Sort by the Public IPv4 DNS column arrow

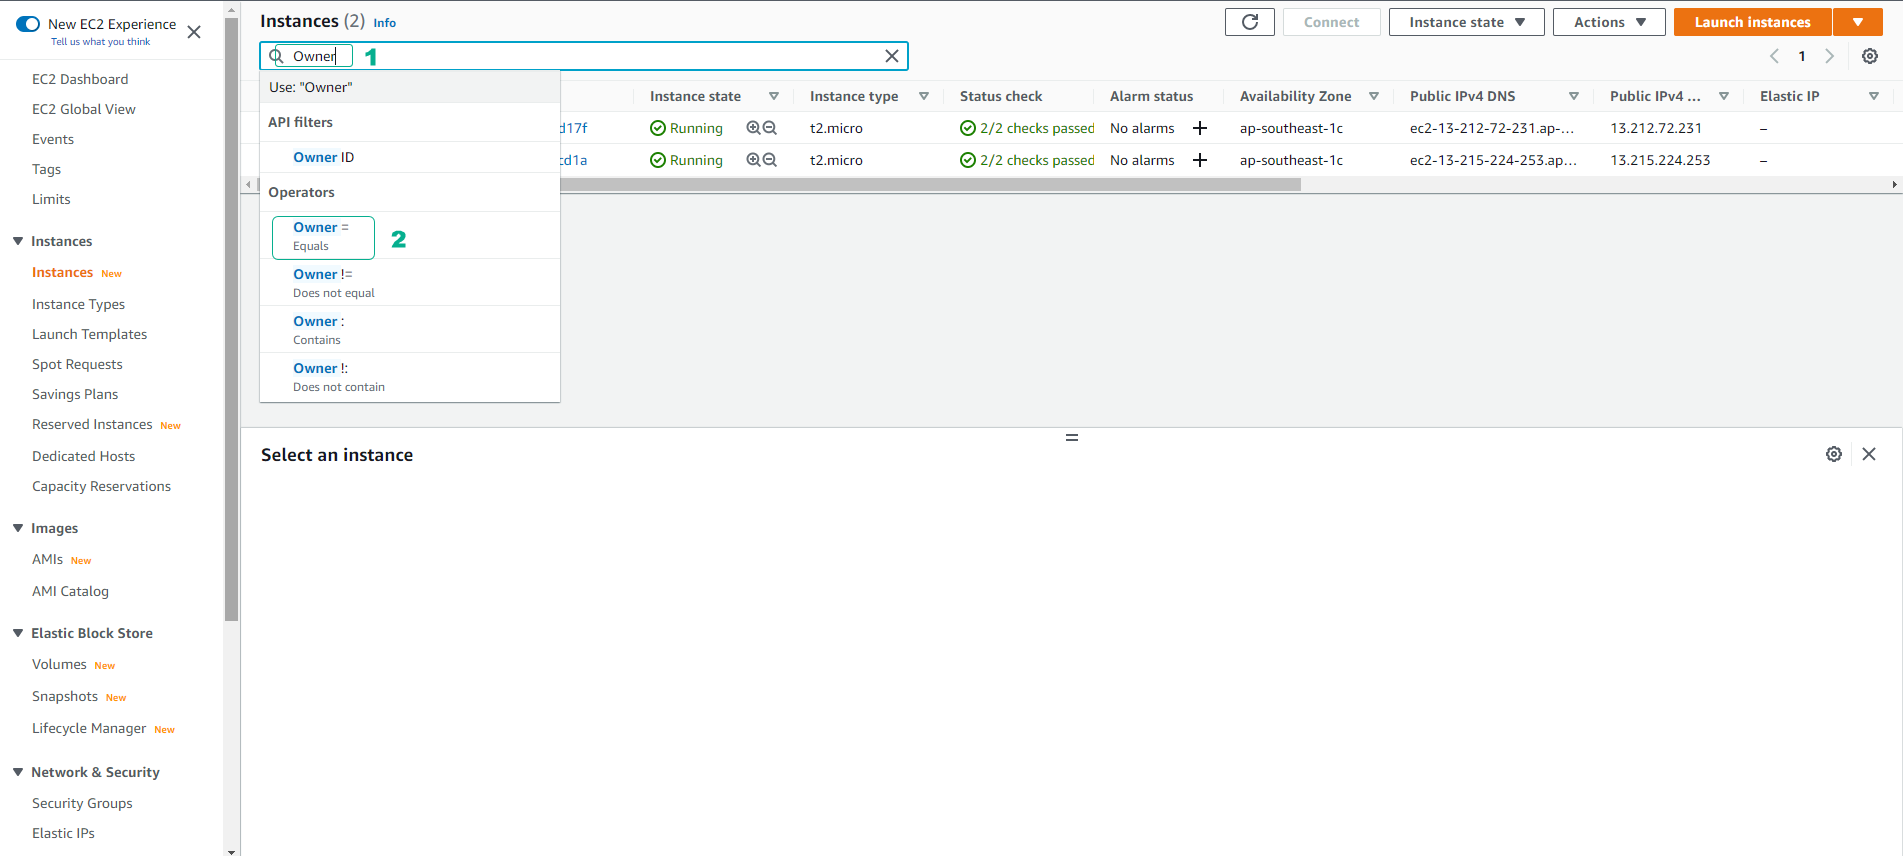click(x=1574, y=96)
